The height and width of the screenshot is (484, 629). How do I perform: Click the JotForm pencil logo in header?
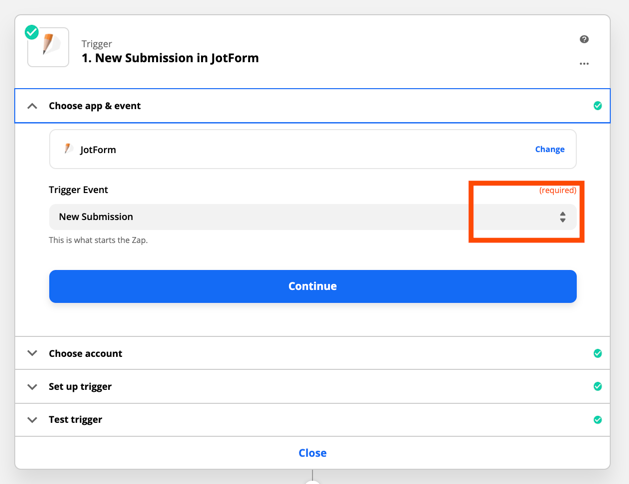click(48, 47)
